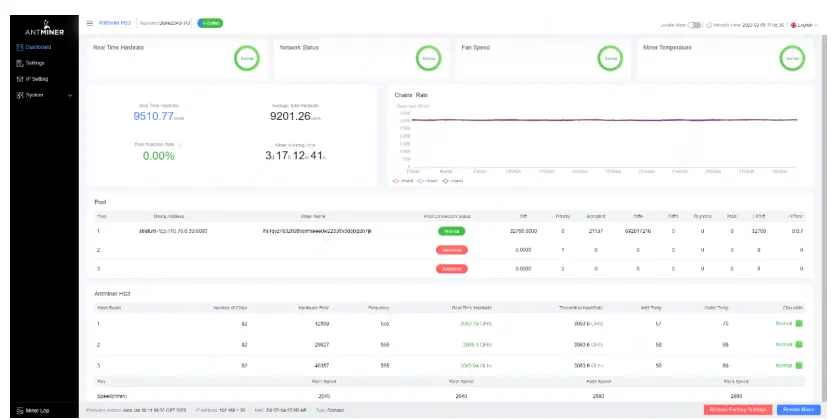Click the Settings sidebar icon
This screenshot has width=835, height=420.
pos(20,63)
